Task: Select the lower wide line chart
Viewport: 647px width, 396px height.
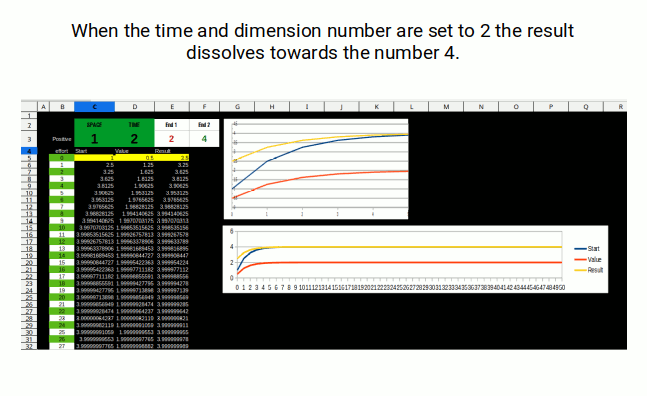Action: click(x=415, y=259)
